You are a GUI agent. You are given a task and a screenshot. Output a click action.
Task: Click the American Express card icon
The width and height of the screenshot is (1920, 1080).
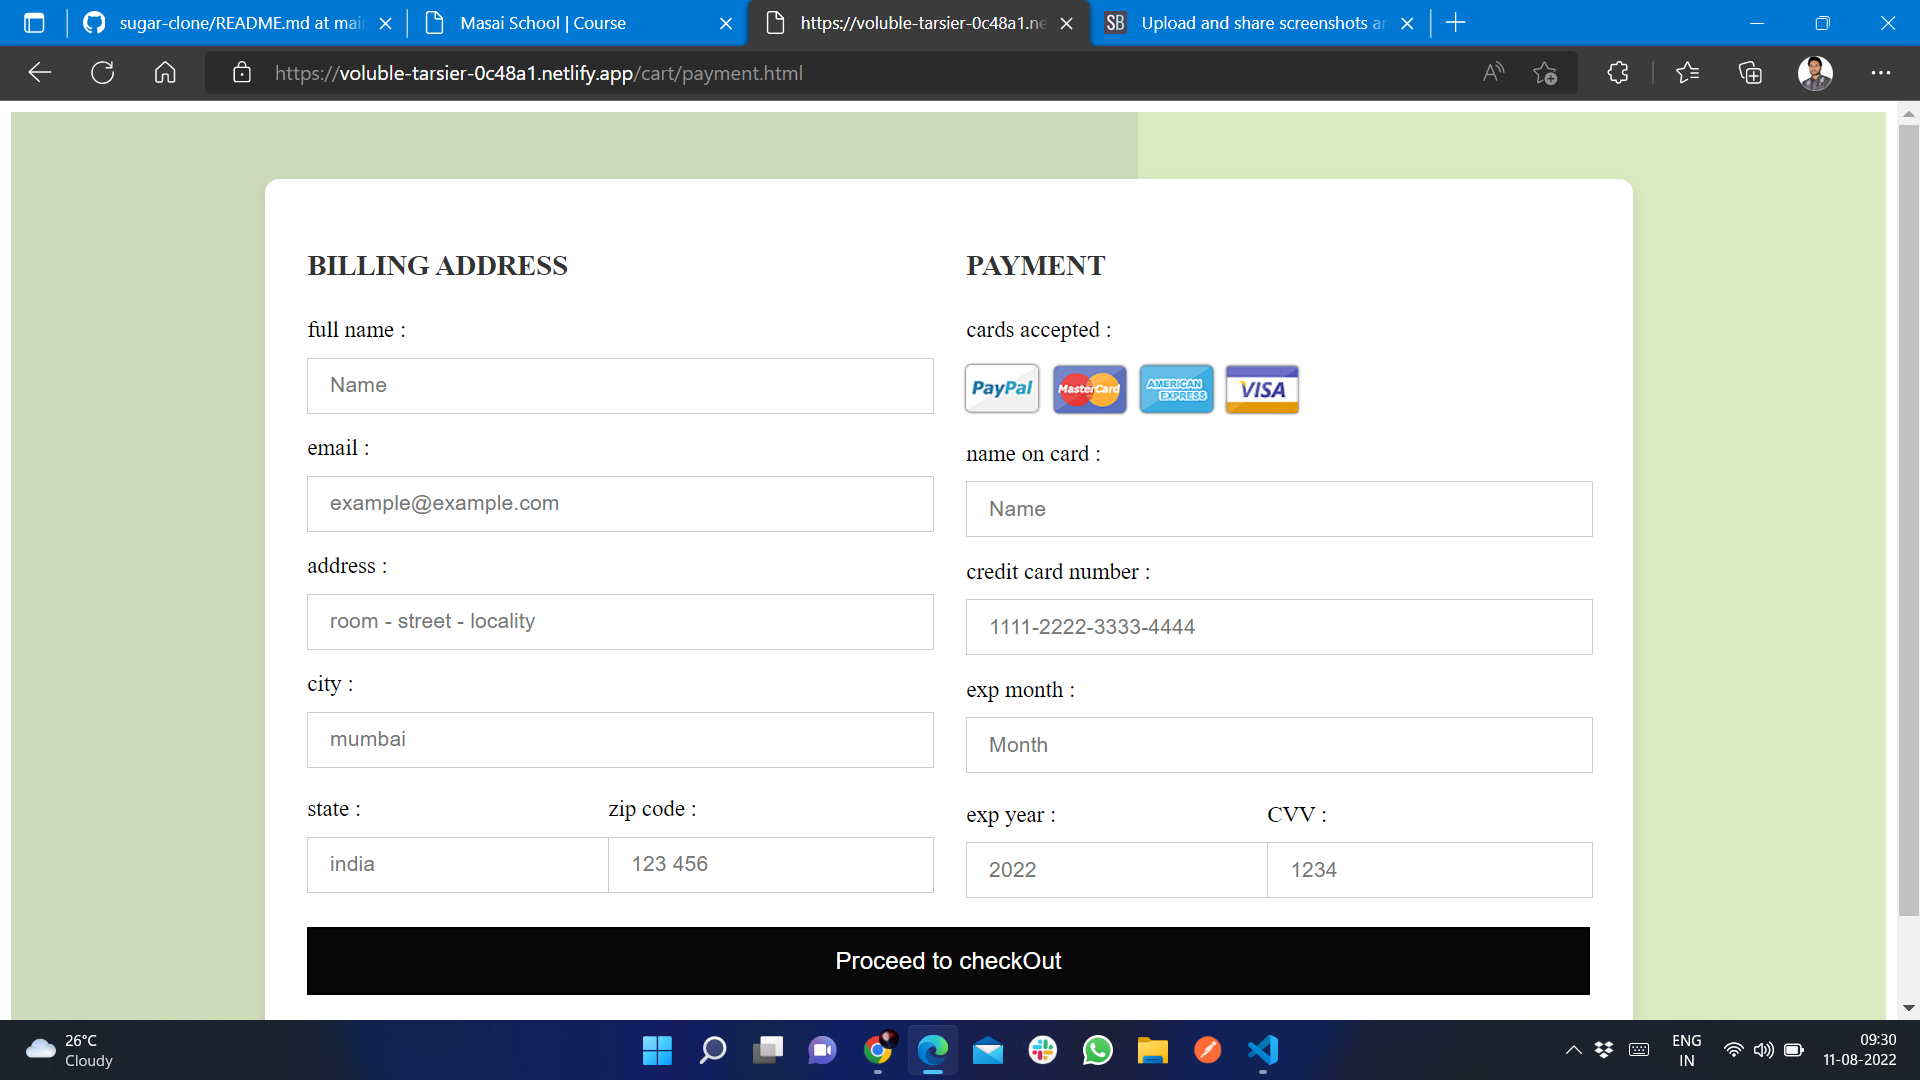[1175, 389]
